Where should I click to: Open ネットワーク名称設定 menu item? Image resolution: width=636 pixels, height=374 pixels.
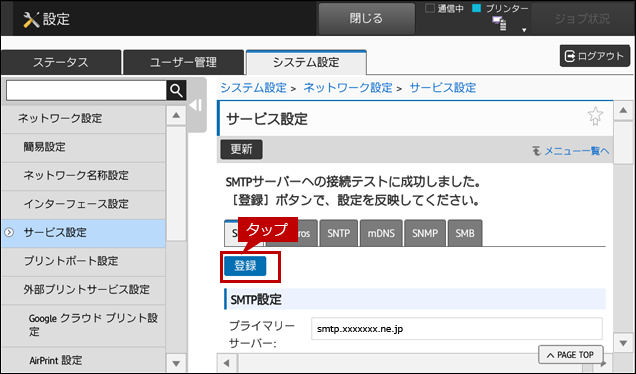pyautogui.click(x=84, y=176)
